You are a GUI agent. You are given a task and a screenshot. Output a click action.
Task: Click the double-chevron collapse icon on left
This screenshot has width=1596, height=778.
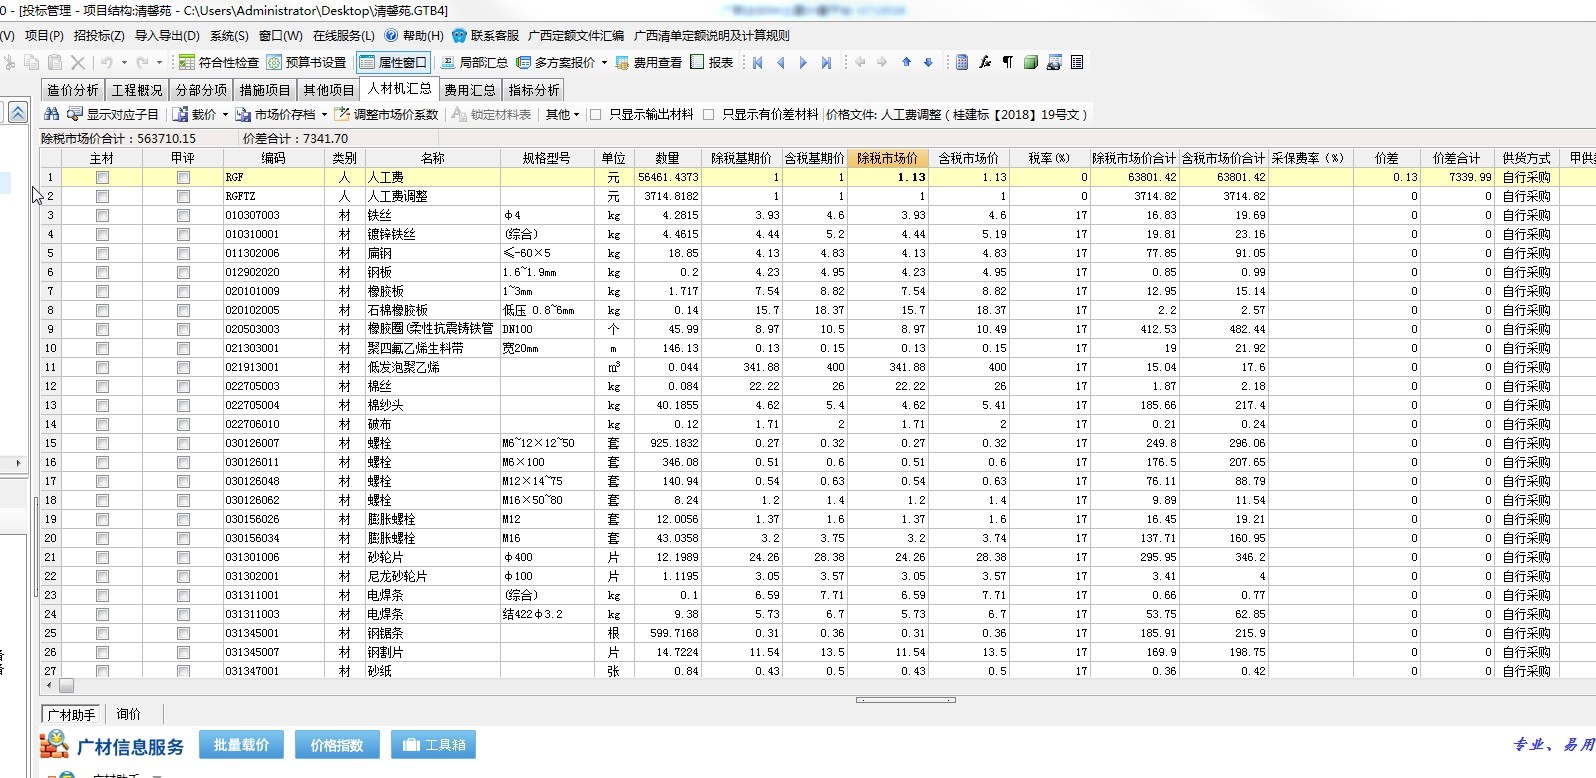[x=18, y=113]
